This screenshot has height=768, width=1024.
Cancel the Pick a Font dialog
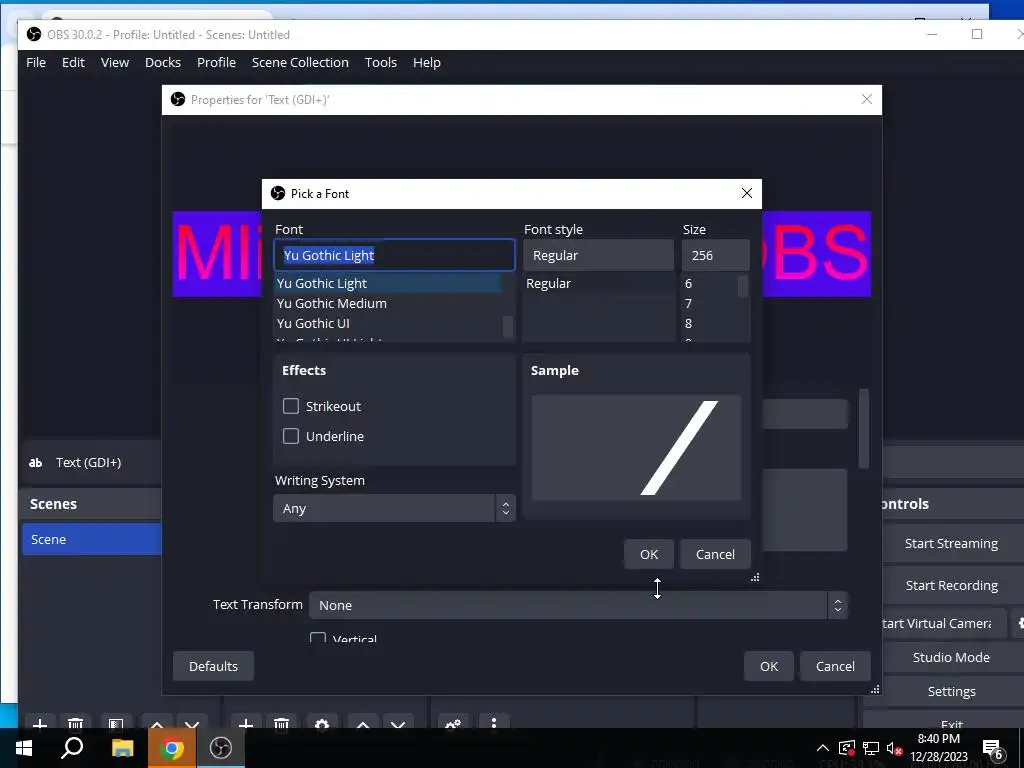coord(715,554)
